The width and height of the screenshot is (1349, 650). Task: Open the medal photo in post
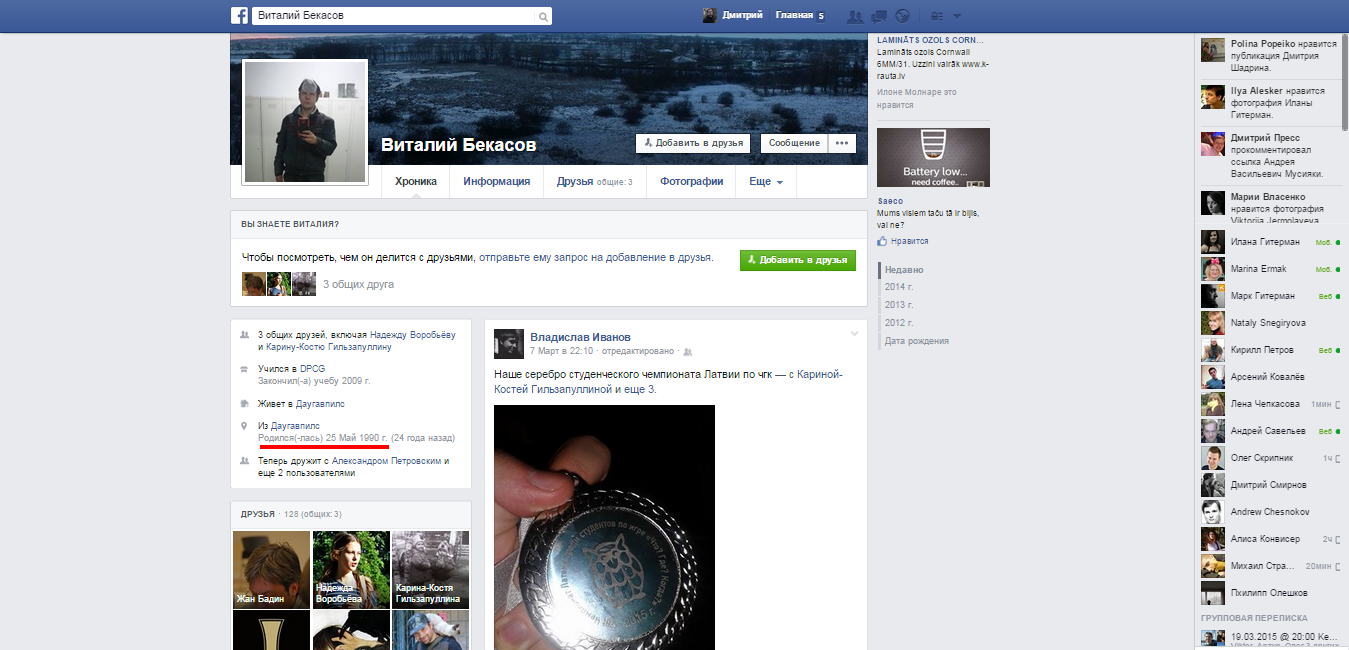click(x=604, y=527)
